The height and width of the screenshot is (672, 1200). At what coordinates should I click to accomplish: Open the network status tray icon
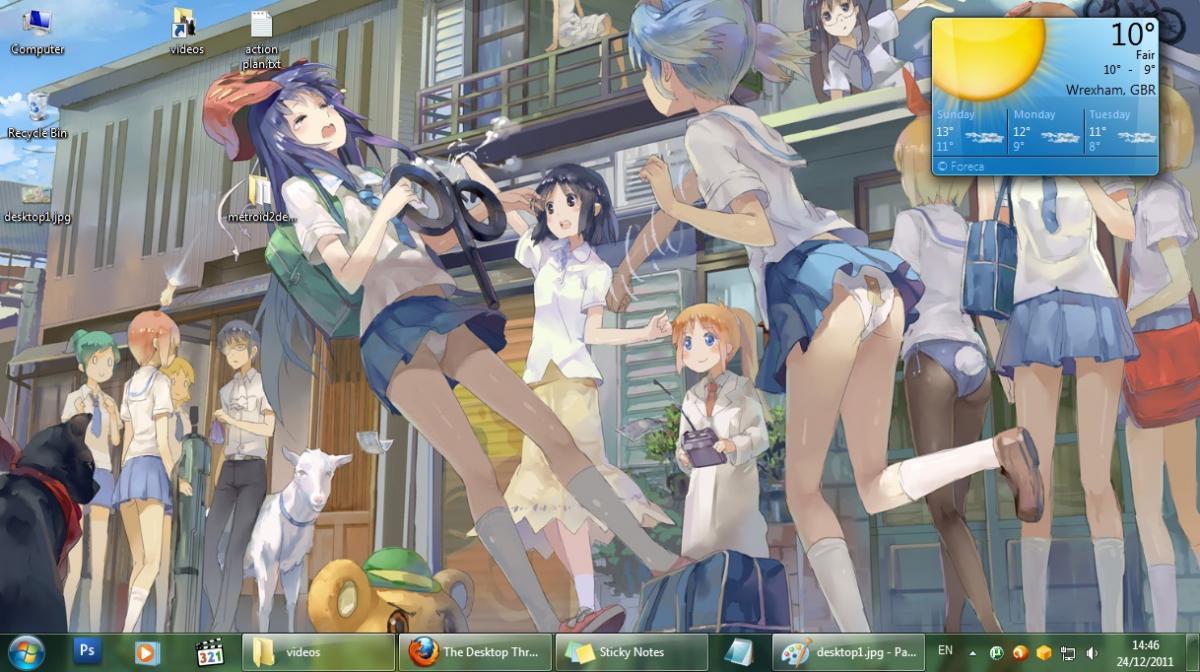pyautogui.click(x=1068, y=652)
